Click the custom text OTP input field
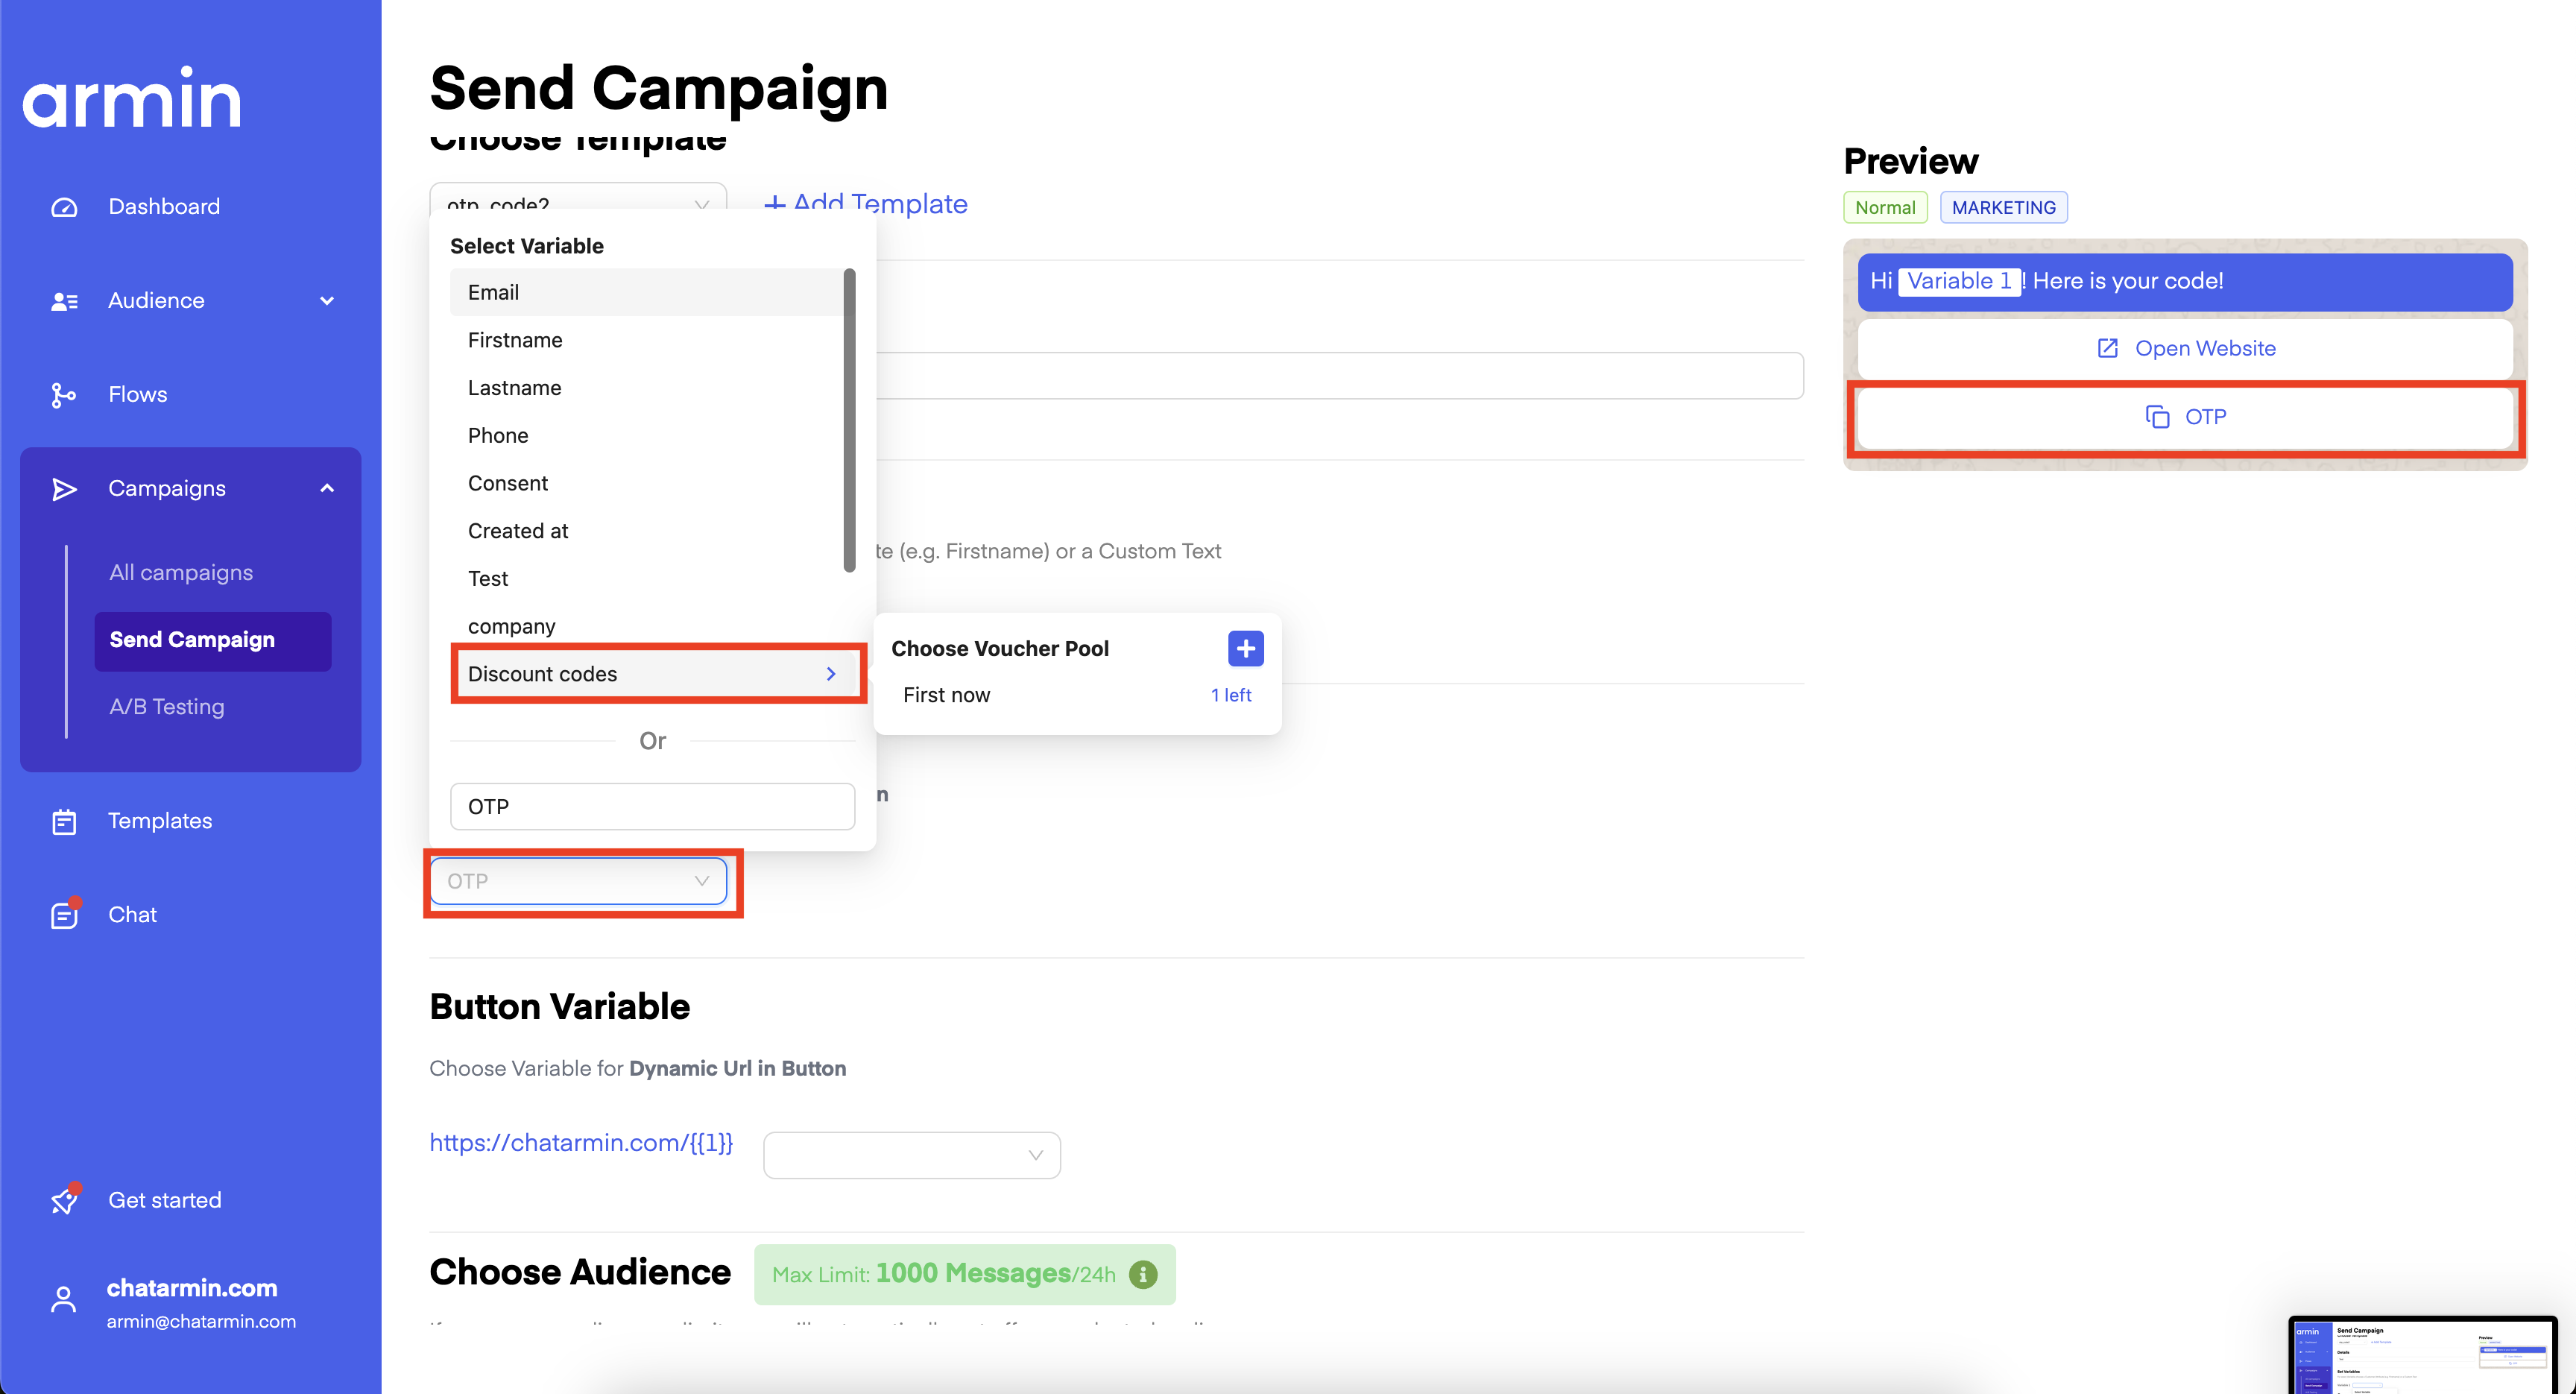 click(x=652, y=806)
